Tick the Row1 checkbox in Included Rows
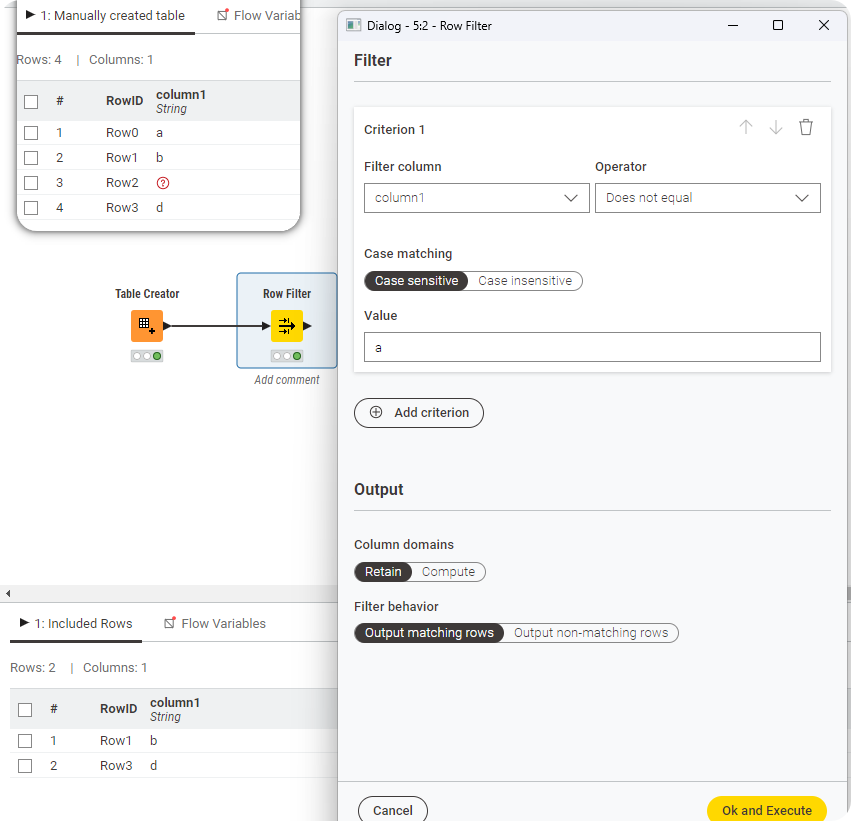This screenshot has width=851, height=821. tap(25, 741)
